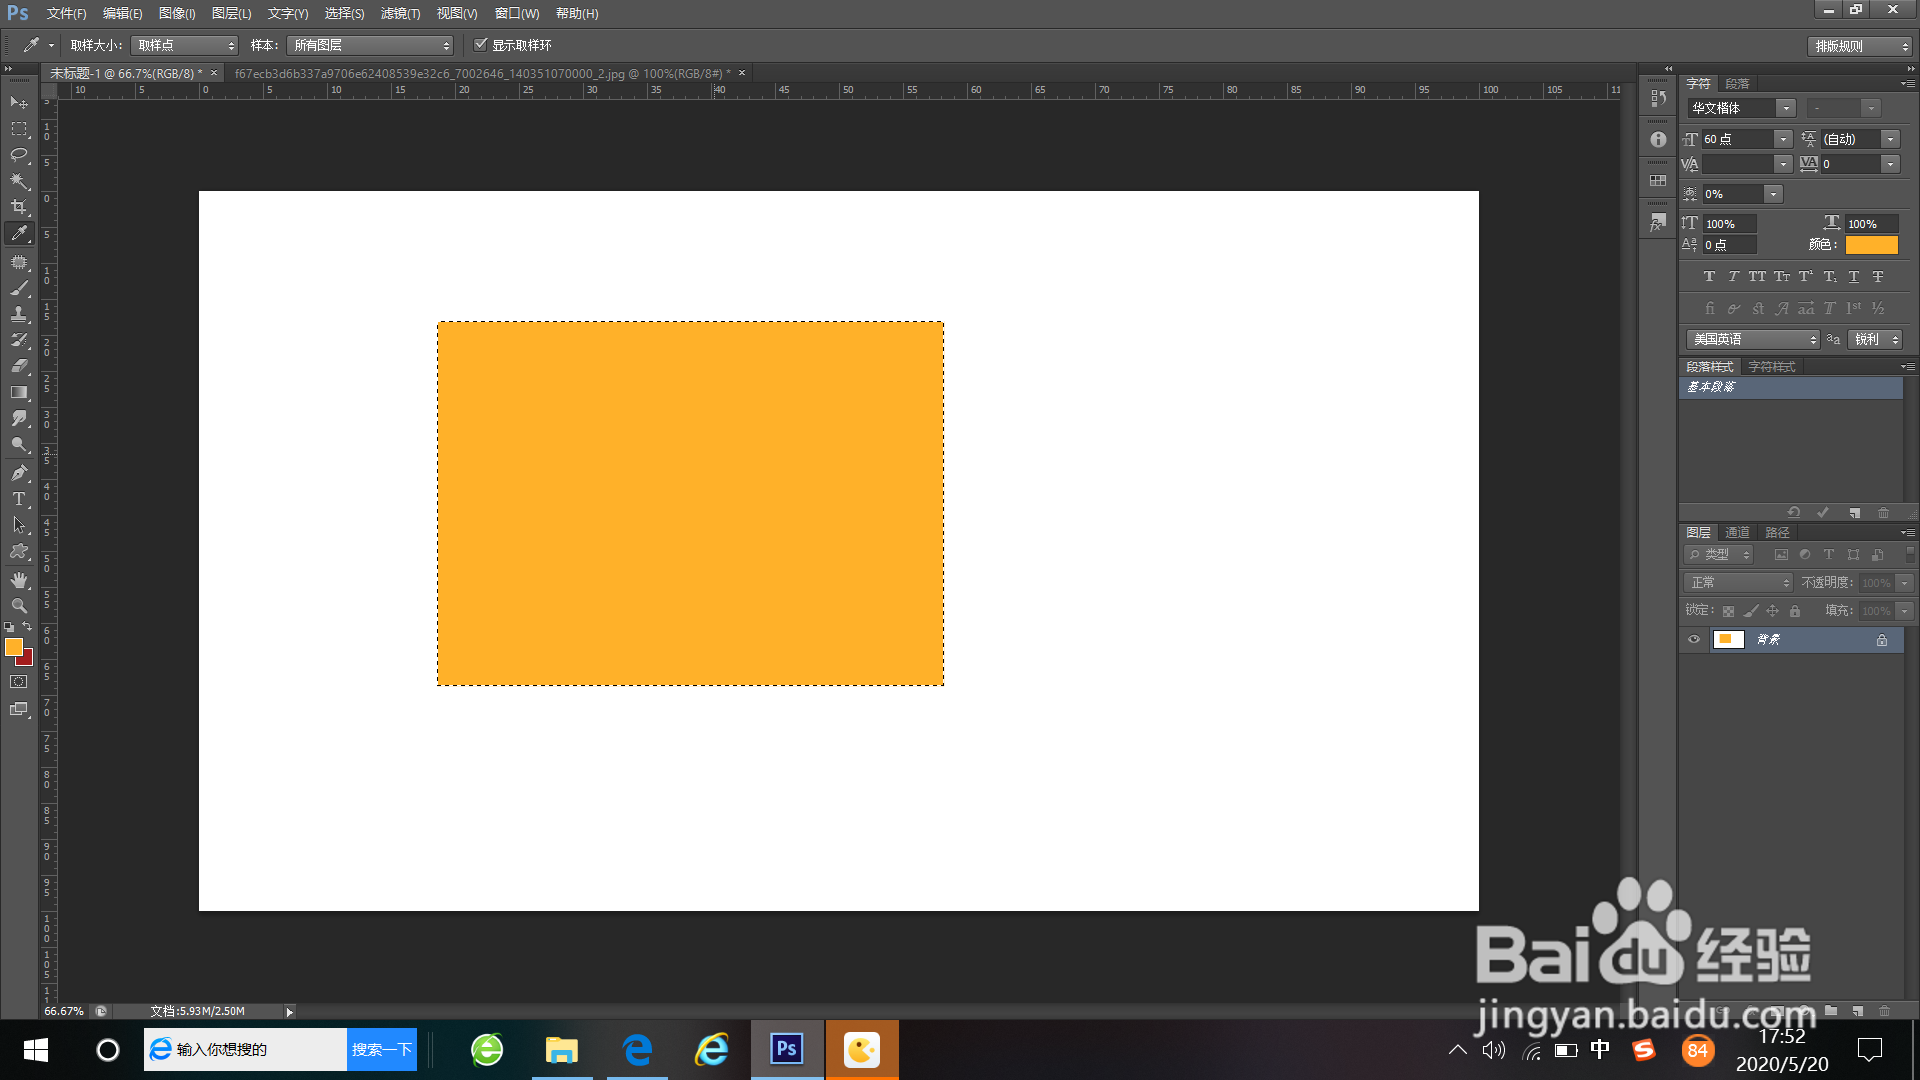
Task: Select the Hand tool
Action: 19,580
